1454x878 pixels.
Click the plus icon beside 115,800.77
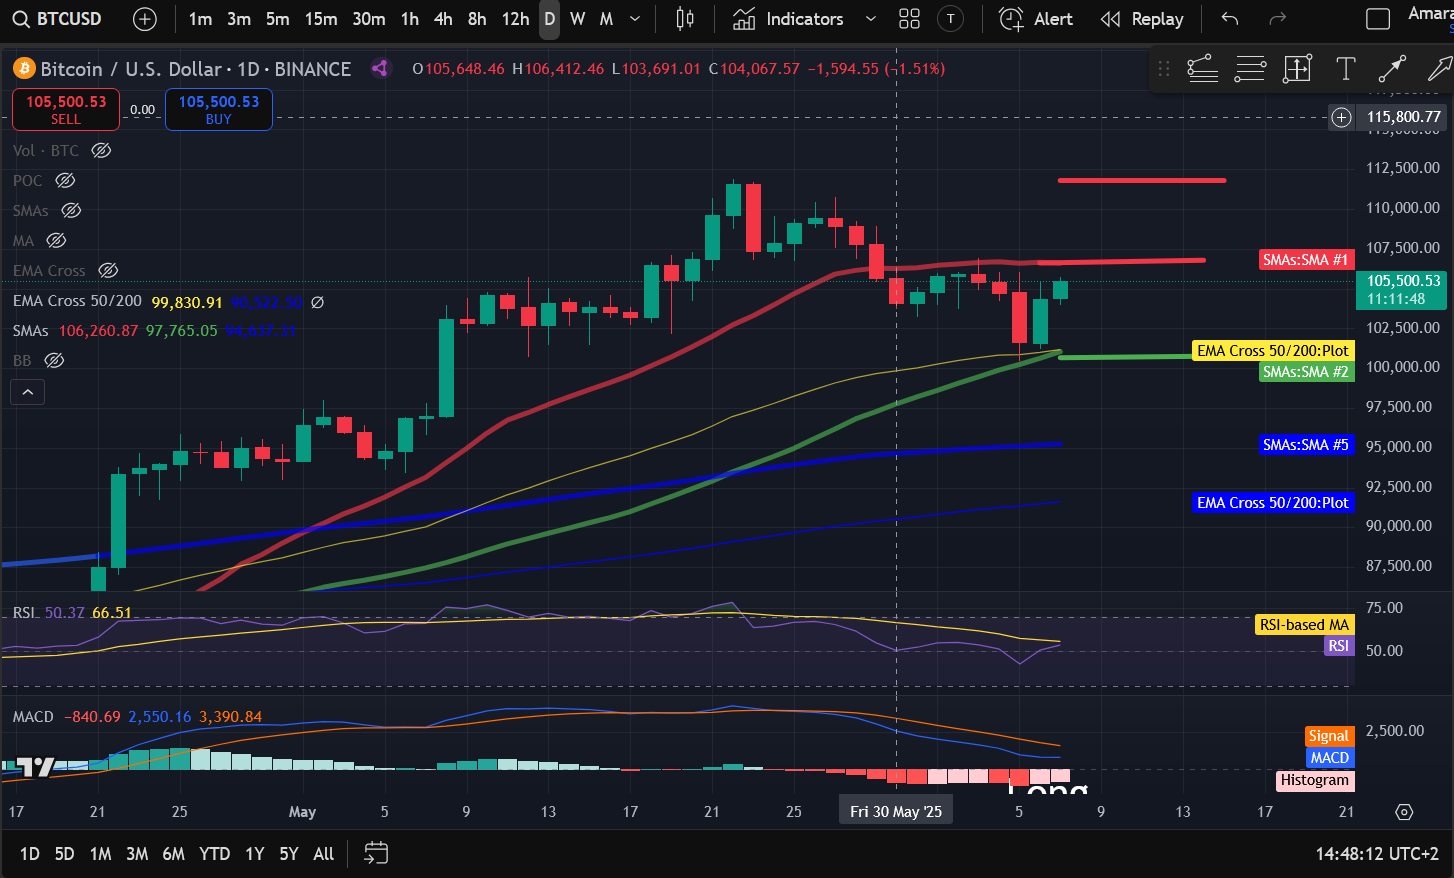coord(1341,117)
